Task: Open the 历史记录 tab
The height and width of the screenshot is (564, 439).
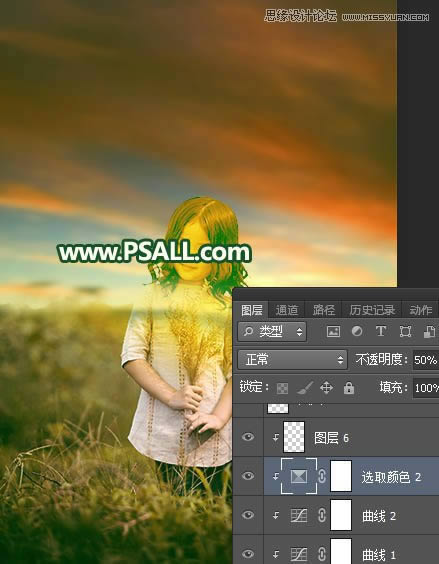Action: [372, 310]
